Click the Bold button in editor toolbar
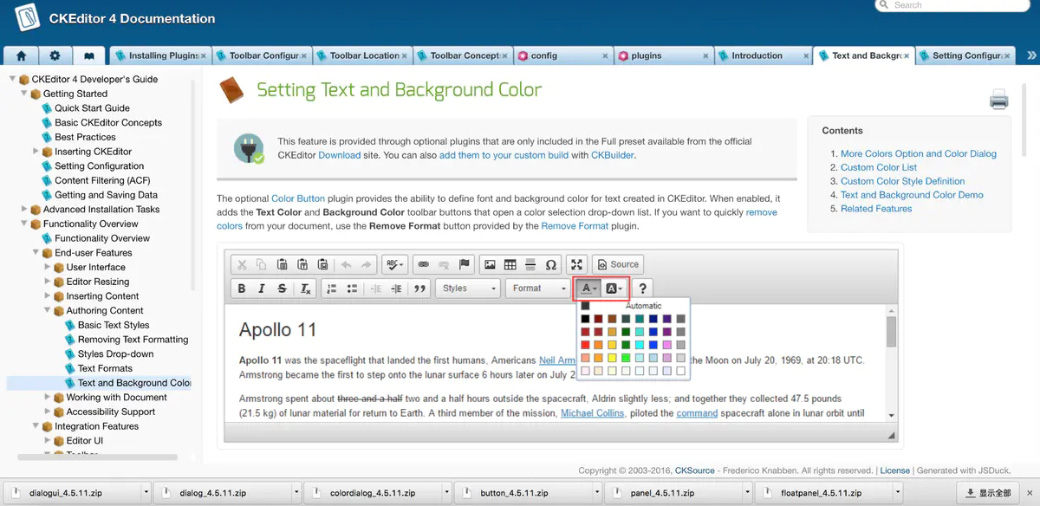 [241, 288]
